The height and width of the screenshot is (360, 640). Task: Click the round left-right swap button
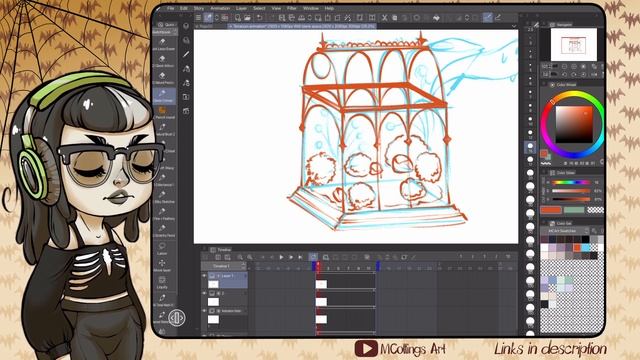click(177, 318)
